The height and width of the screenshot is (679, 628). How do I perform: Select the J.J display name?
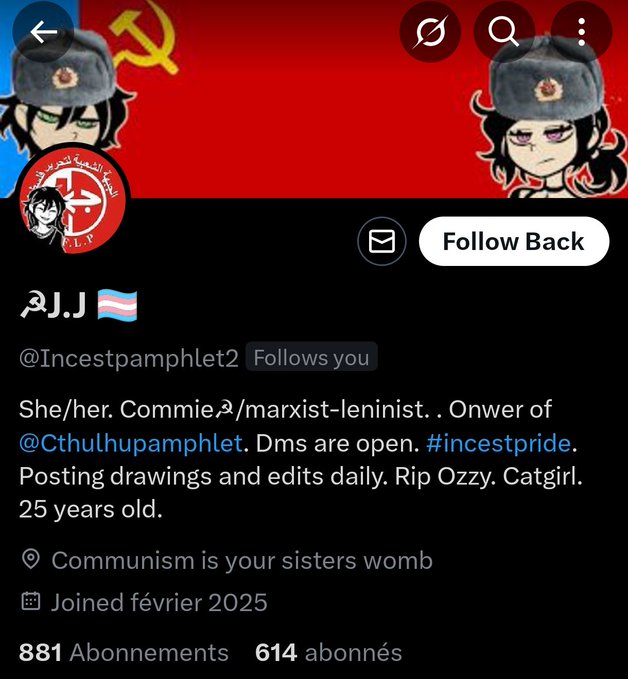(67, 305)
